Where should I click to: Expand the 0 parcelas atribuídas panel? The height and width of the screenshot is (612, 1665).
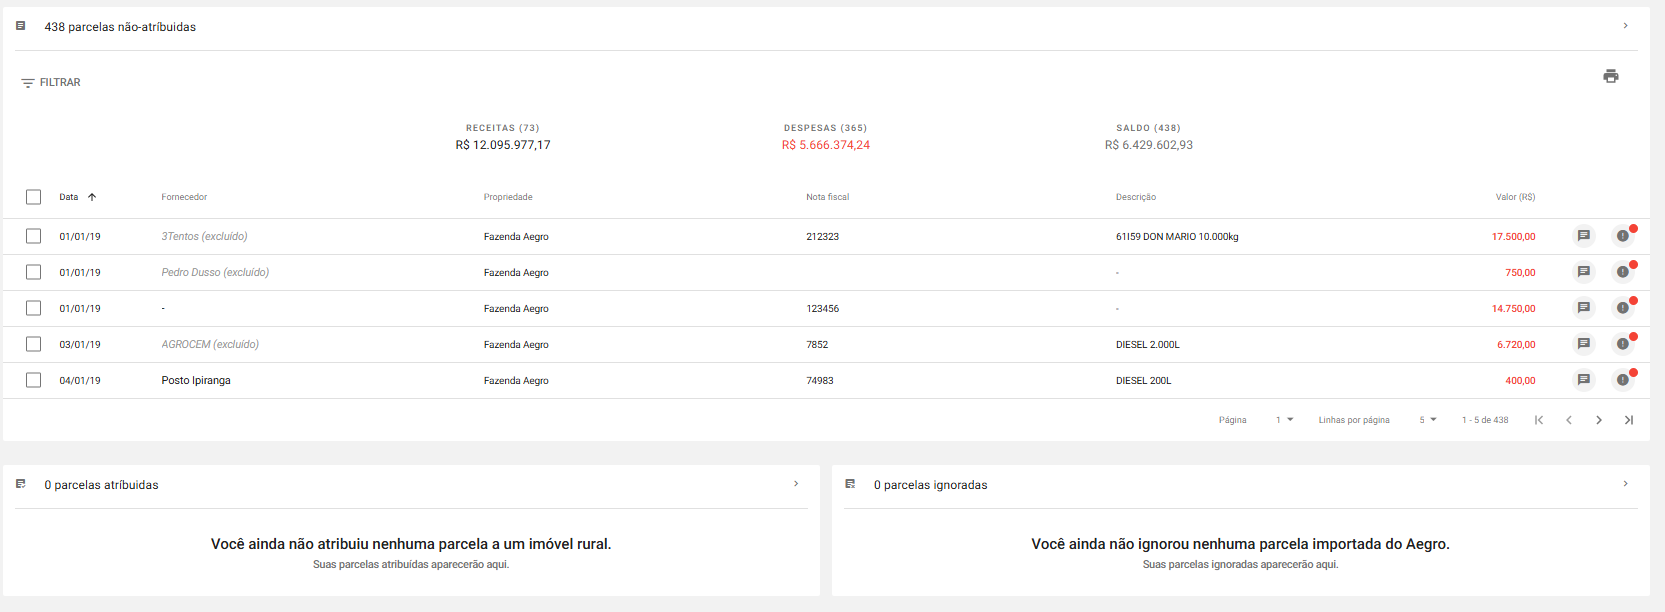tap(796, 484)
